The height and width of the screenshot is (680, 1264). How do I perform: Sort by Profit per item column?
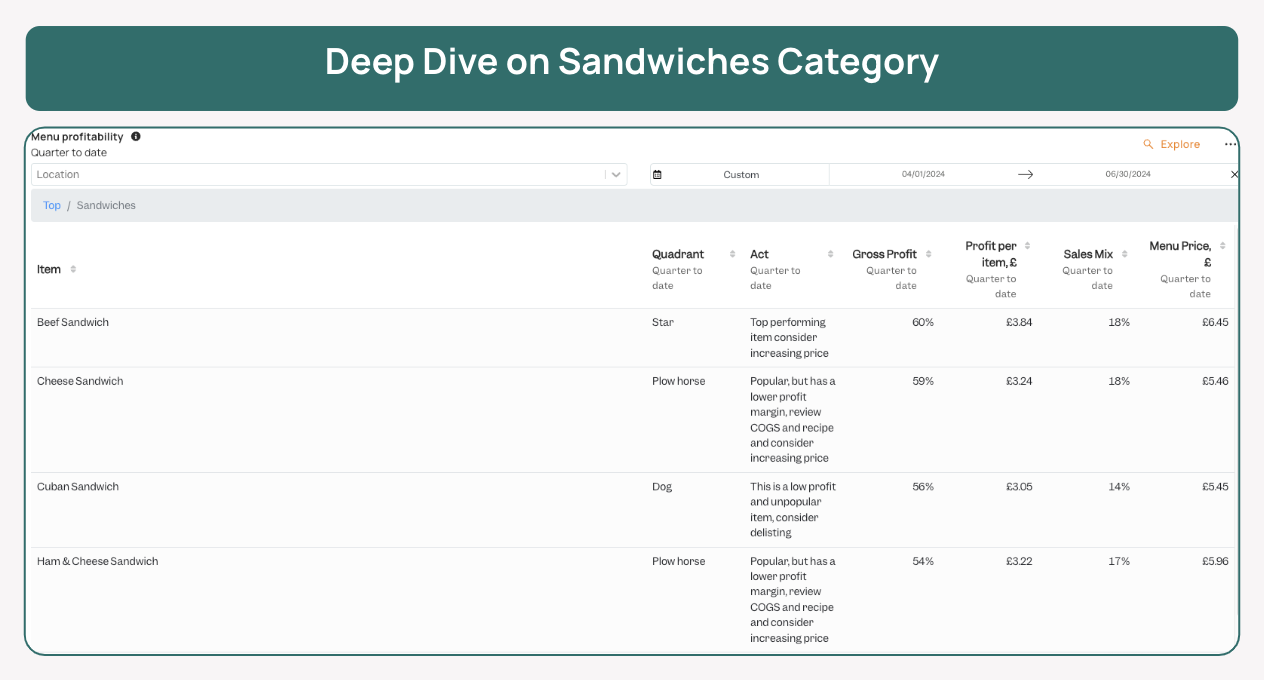[x=1027, y=246]
